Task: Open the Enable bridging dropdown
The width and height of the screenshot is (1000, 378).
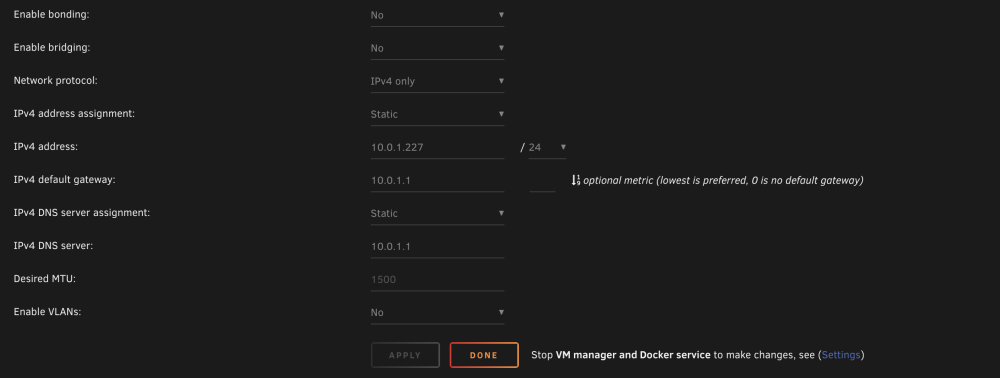Action: click(438, 48)
